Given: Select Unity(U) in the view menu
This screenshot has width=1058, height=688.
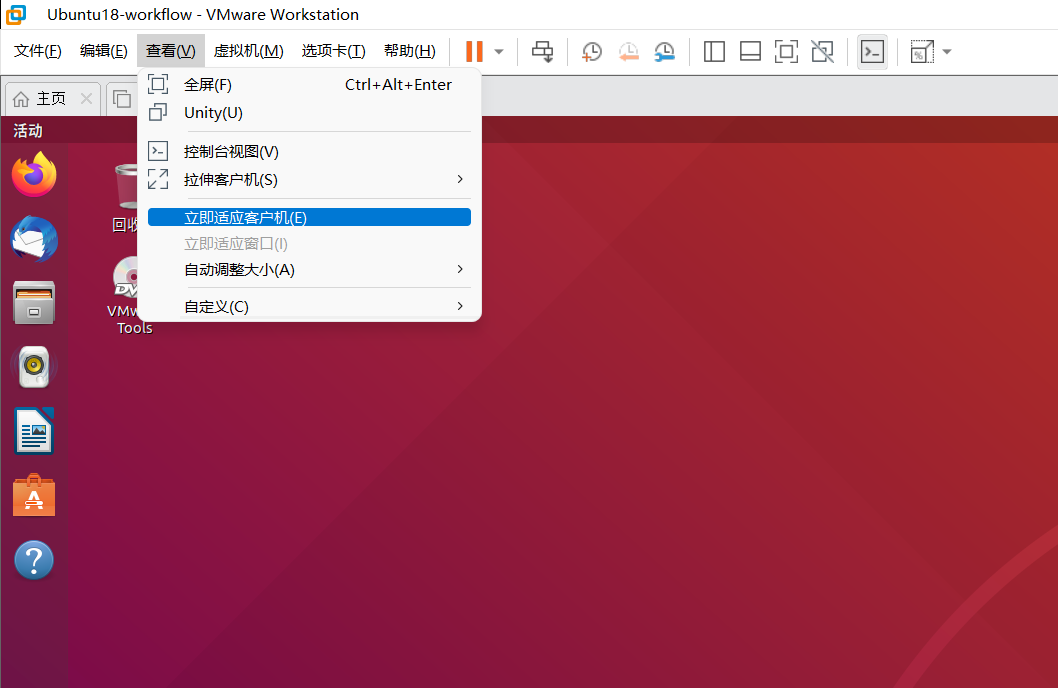Looking at the screenshot, I should pos(309,113).
